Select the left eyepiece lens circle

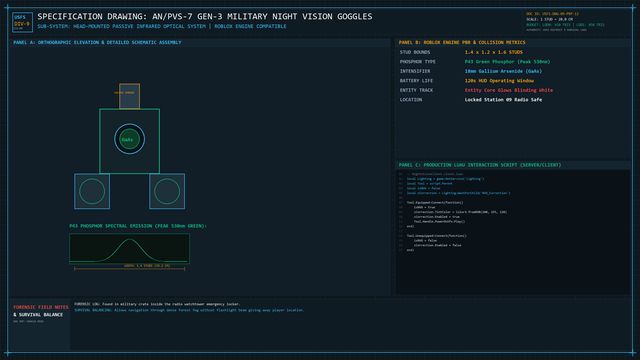coord(92,191)
